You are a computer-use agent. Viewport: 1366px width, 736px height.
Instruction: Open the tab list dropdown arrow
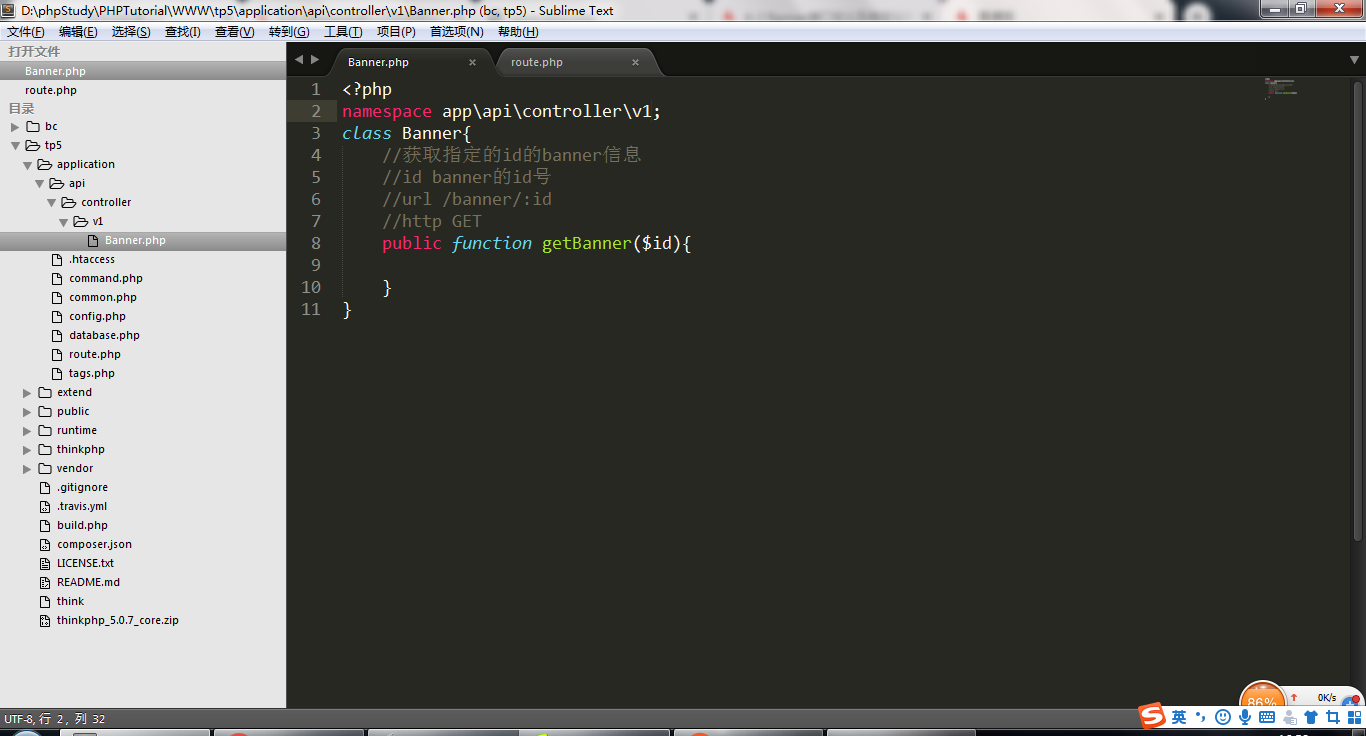pos(1354,60)
